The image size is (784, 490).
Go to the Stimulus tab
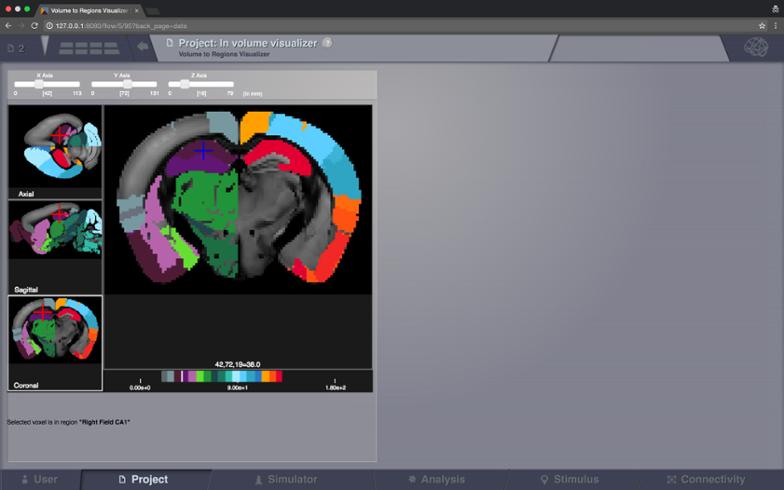click(x=569, y=479)
